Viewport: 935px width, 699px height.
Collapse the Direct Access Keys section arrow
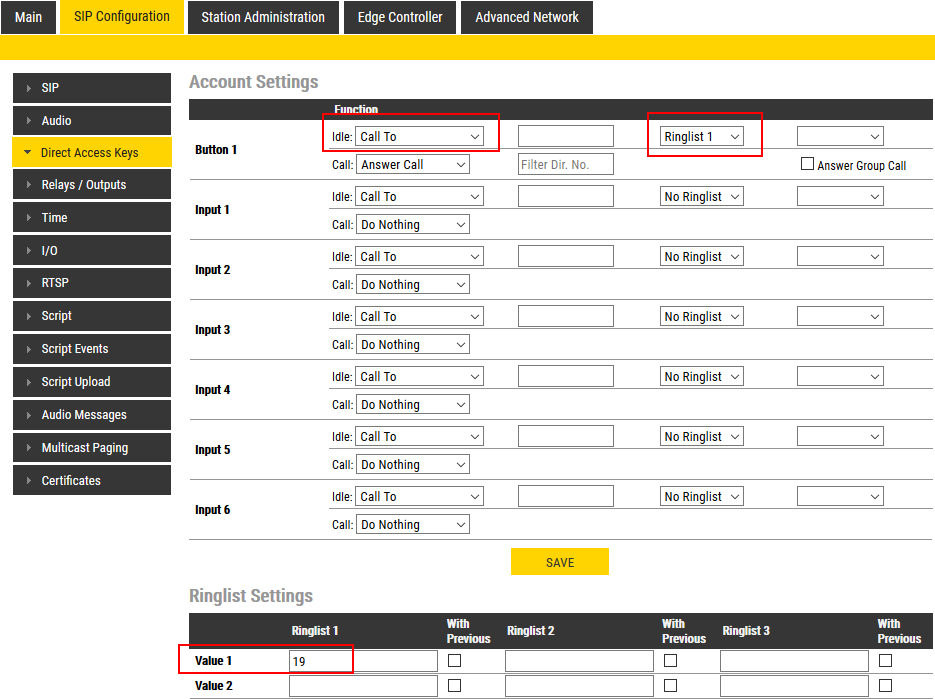pyautogui.click(x=27, y=153)
